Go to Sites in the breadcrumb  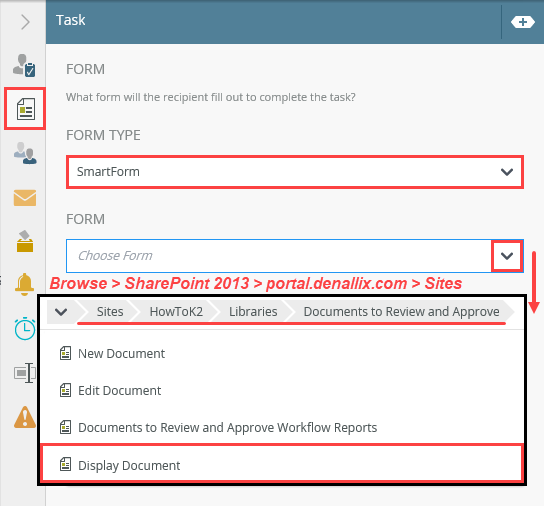(x=110, y=312)
